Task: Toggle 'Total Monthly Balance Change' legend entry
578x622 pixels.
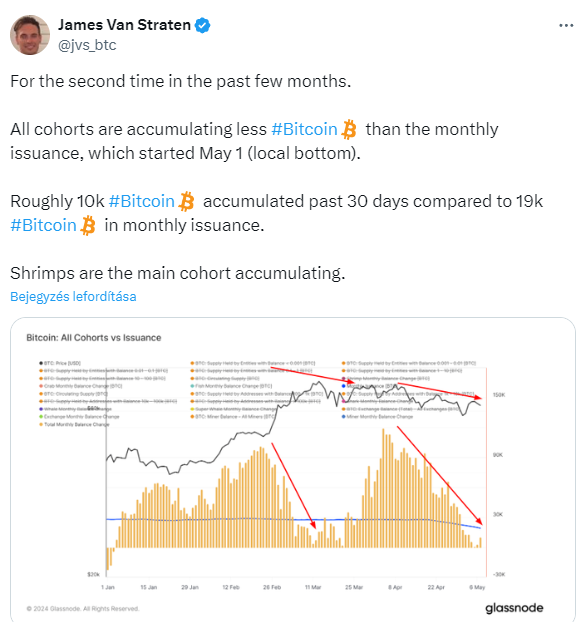Action: pos(74,424)
